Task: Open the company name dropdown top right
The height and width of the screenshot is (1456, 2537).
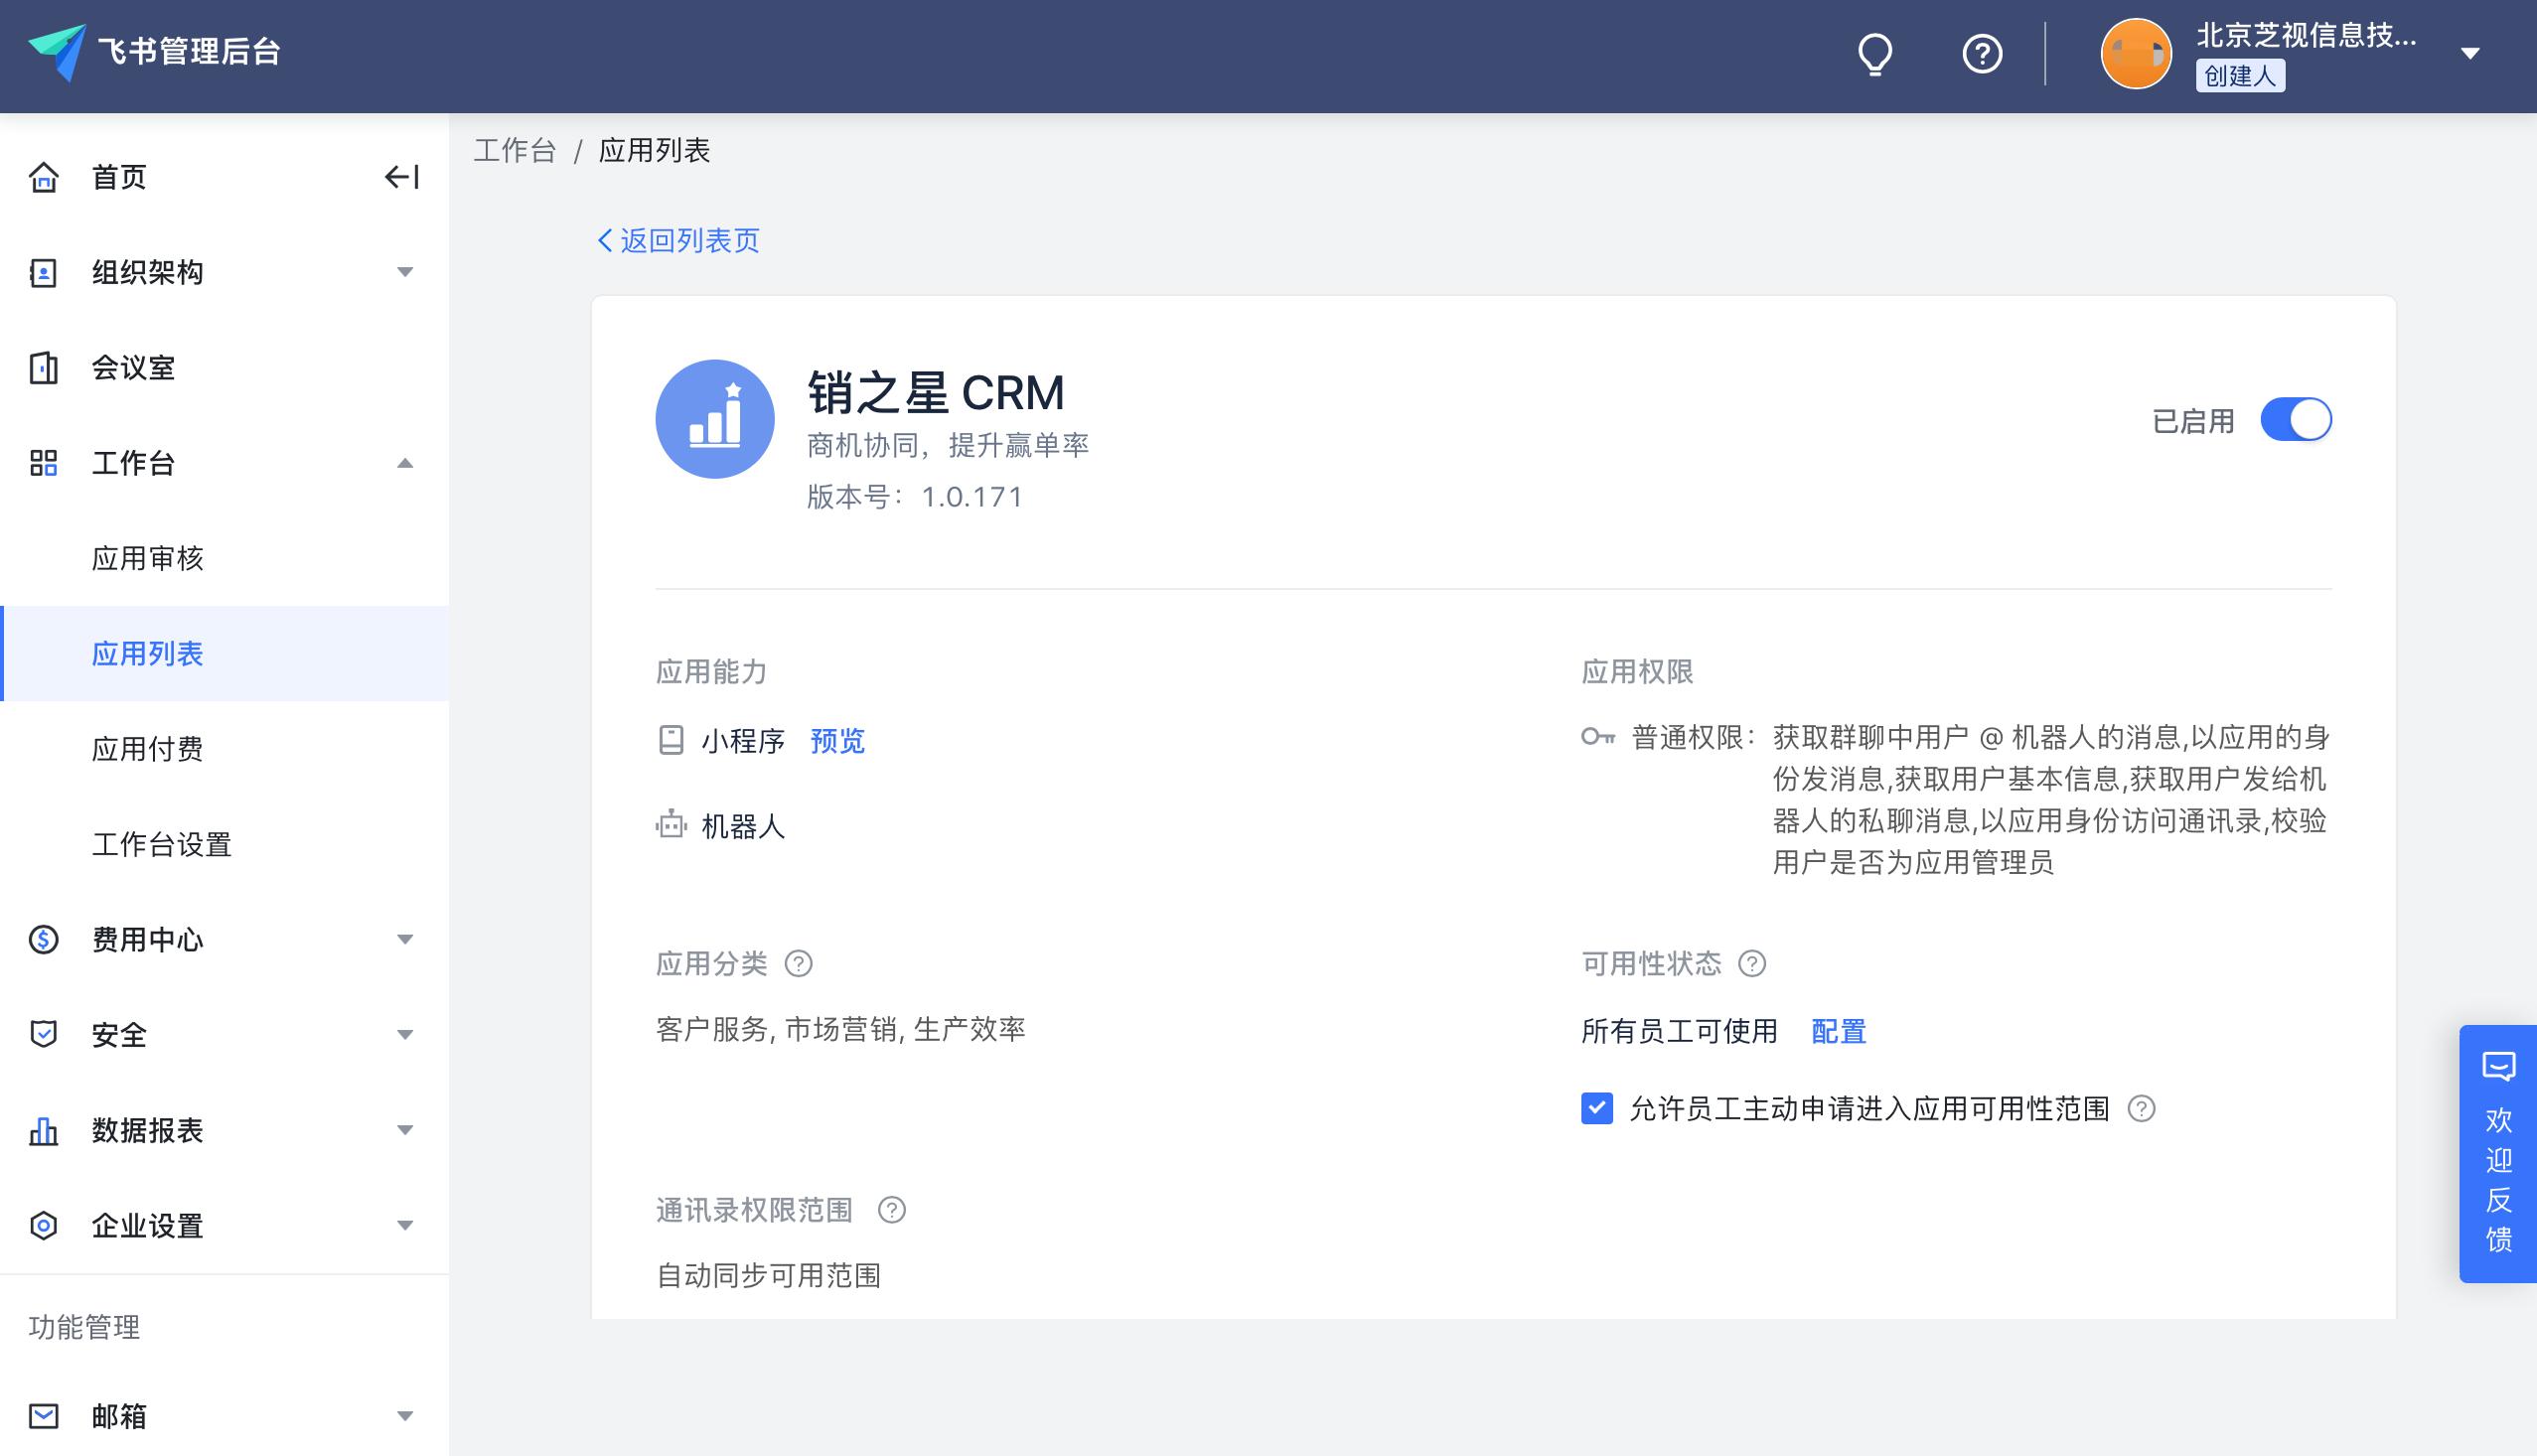Action: (2470, 52)
